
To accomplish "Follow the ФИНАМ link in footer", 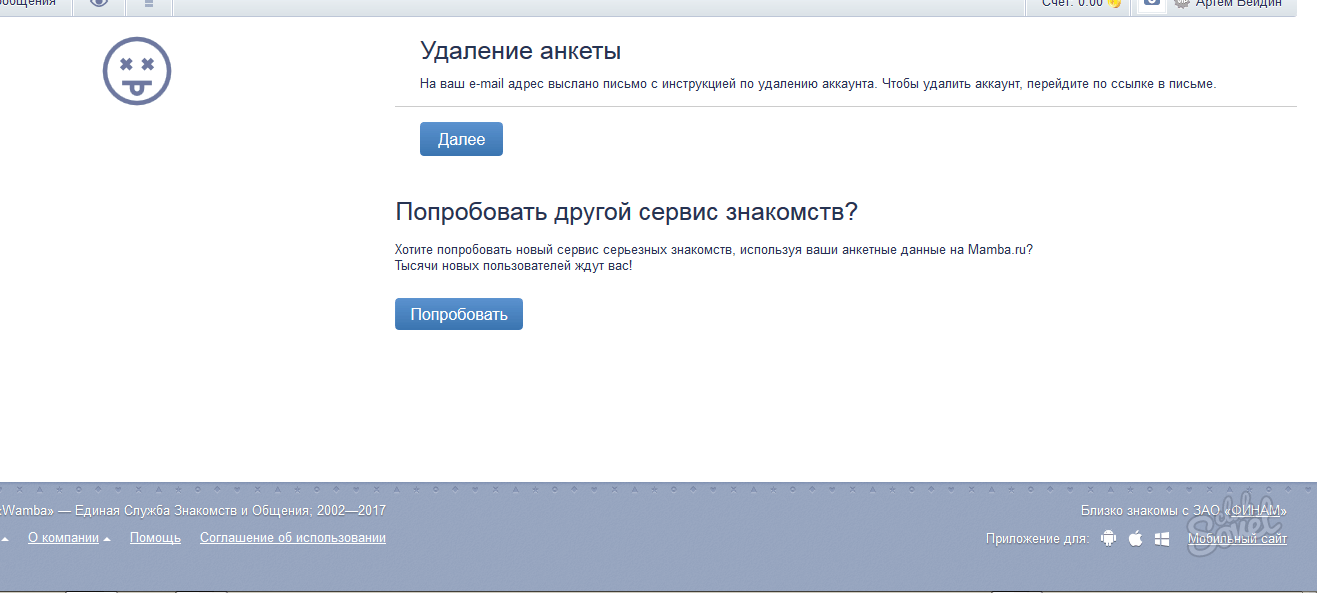I will pyautogui.click(x=1254, y=511).
